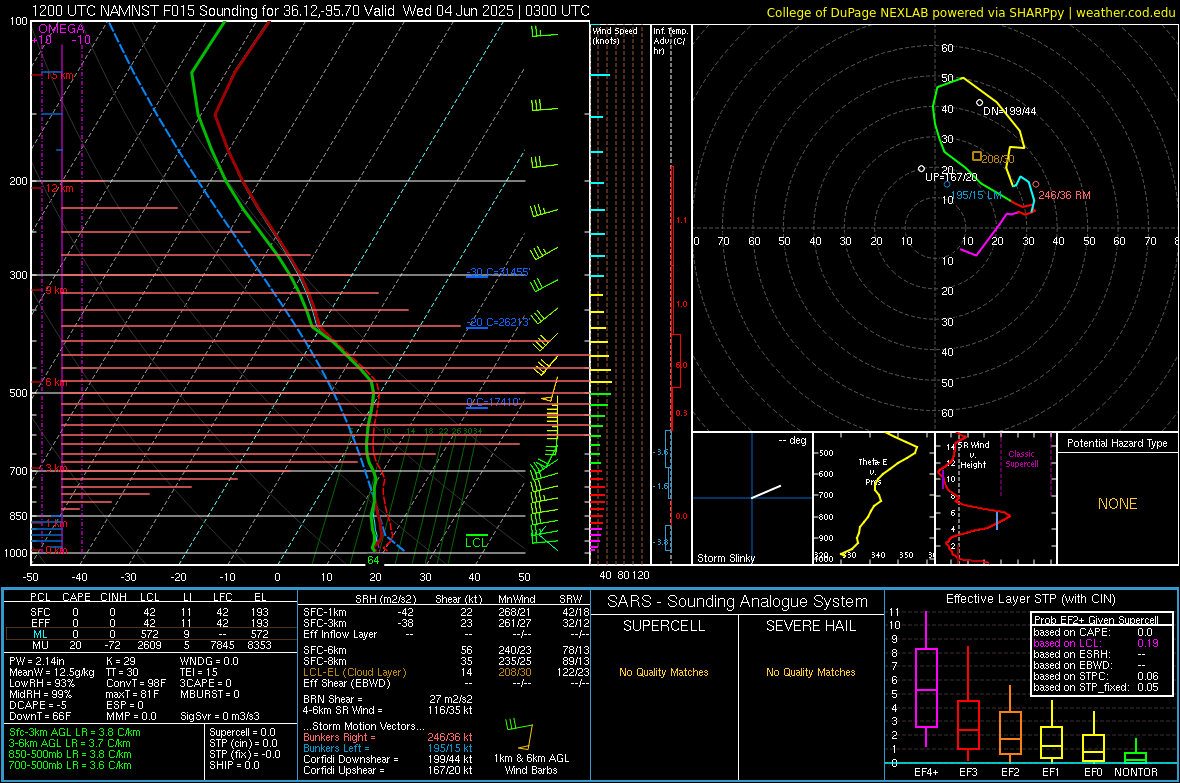The height and width of the screenshot is (783, 1180).
Task: Click the -30 C=31455' height label
Action: point(498,272)
